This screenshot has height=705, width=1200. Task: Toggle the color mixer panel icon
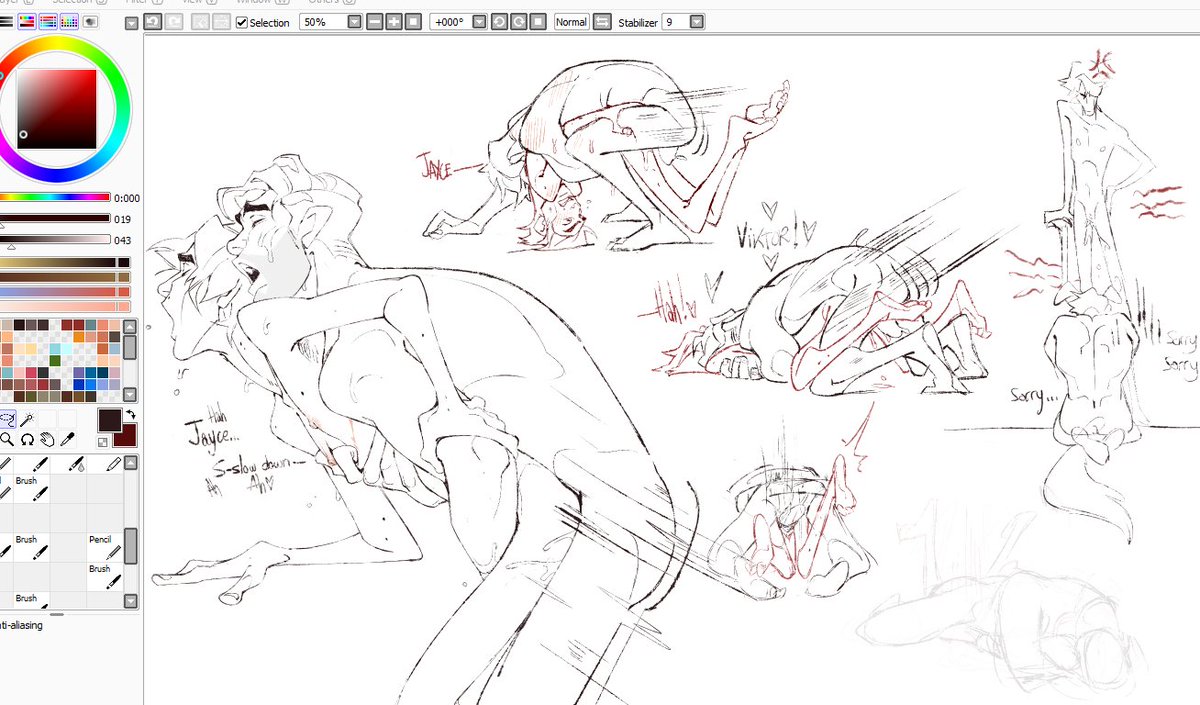[49, 21]
